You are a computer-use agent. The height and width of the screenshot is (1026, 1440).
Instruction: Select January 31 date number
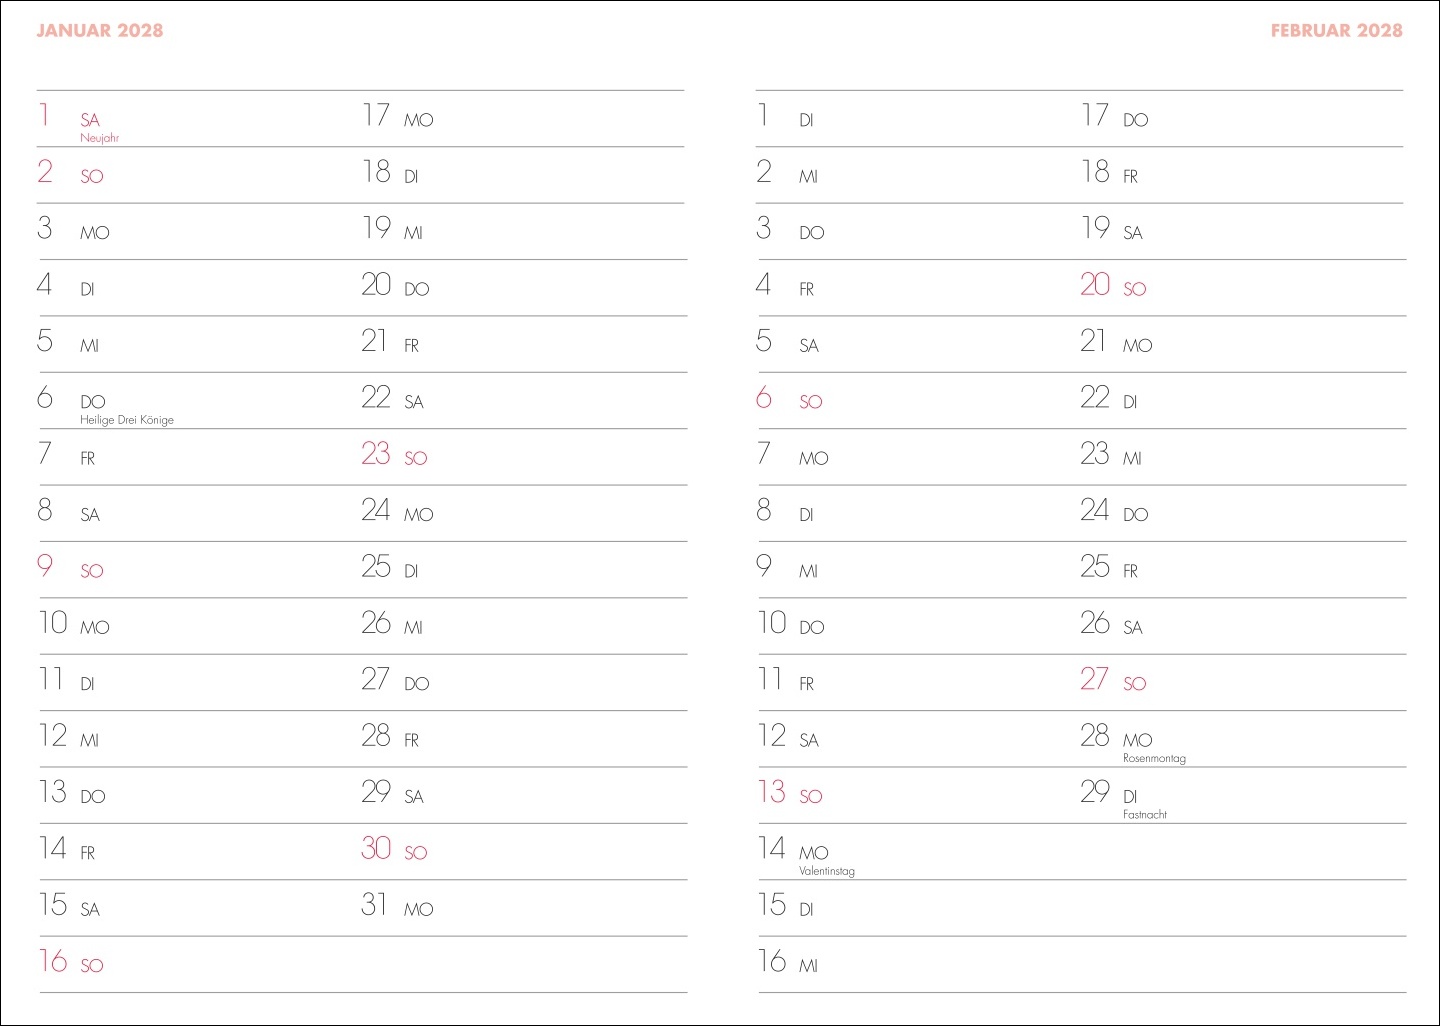click(x=374, y=905)
